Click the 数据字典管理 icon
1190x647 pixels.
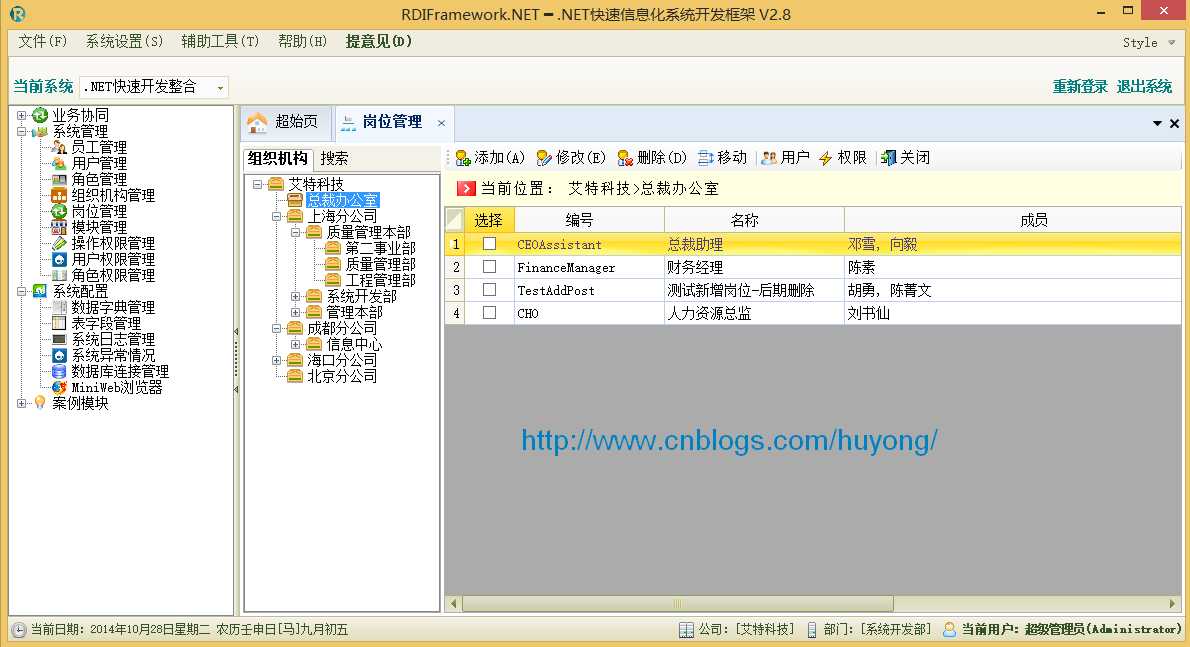pyautogui.click(x=59, y=307)
